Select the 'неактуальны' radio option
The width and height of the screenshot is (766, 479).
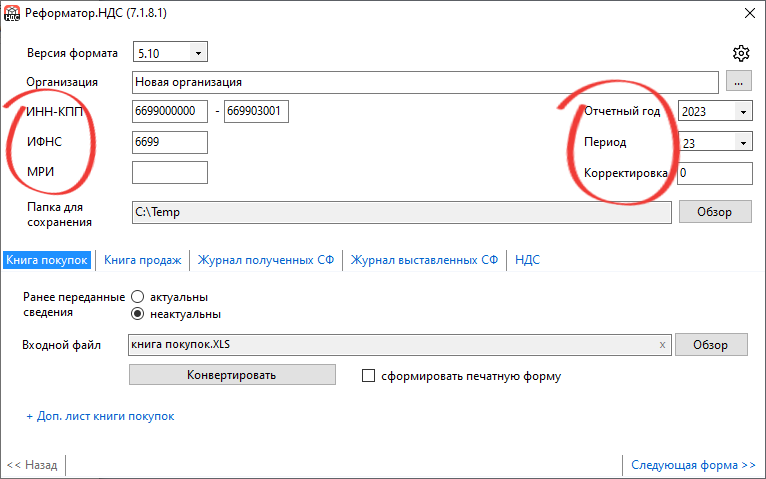click(137, 314)
